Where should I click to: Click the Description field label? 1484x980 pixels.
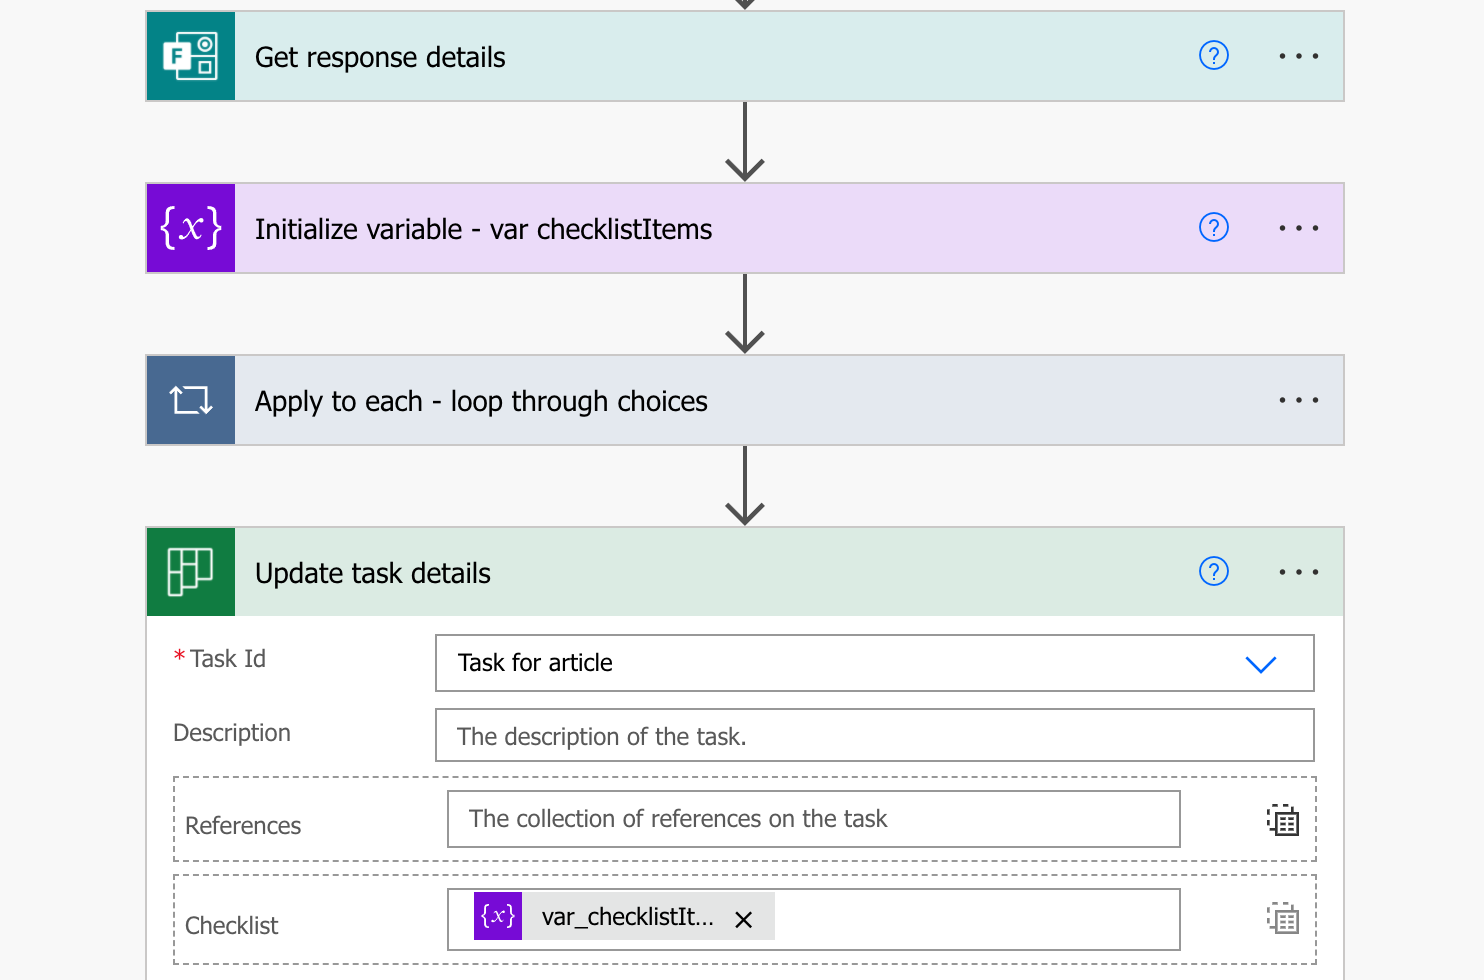(232, 733)
